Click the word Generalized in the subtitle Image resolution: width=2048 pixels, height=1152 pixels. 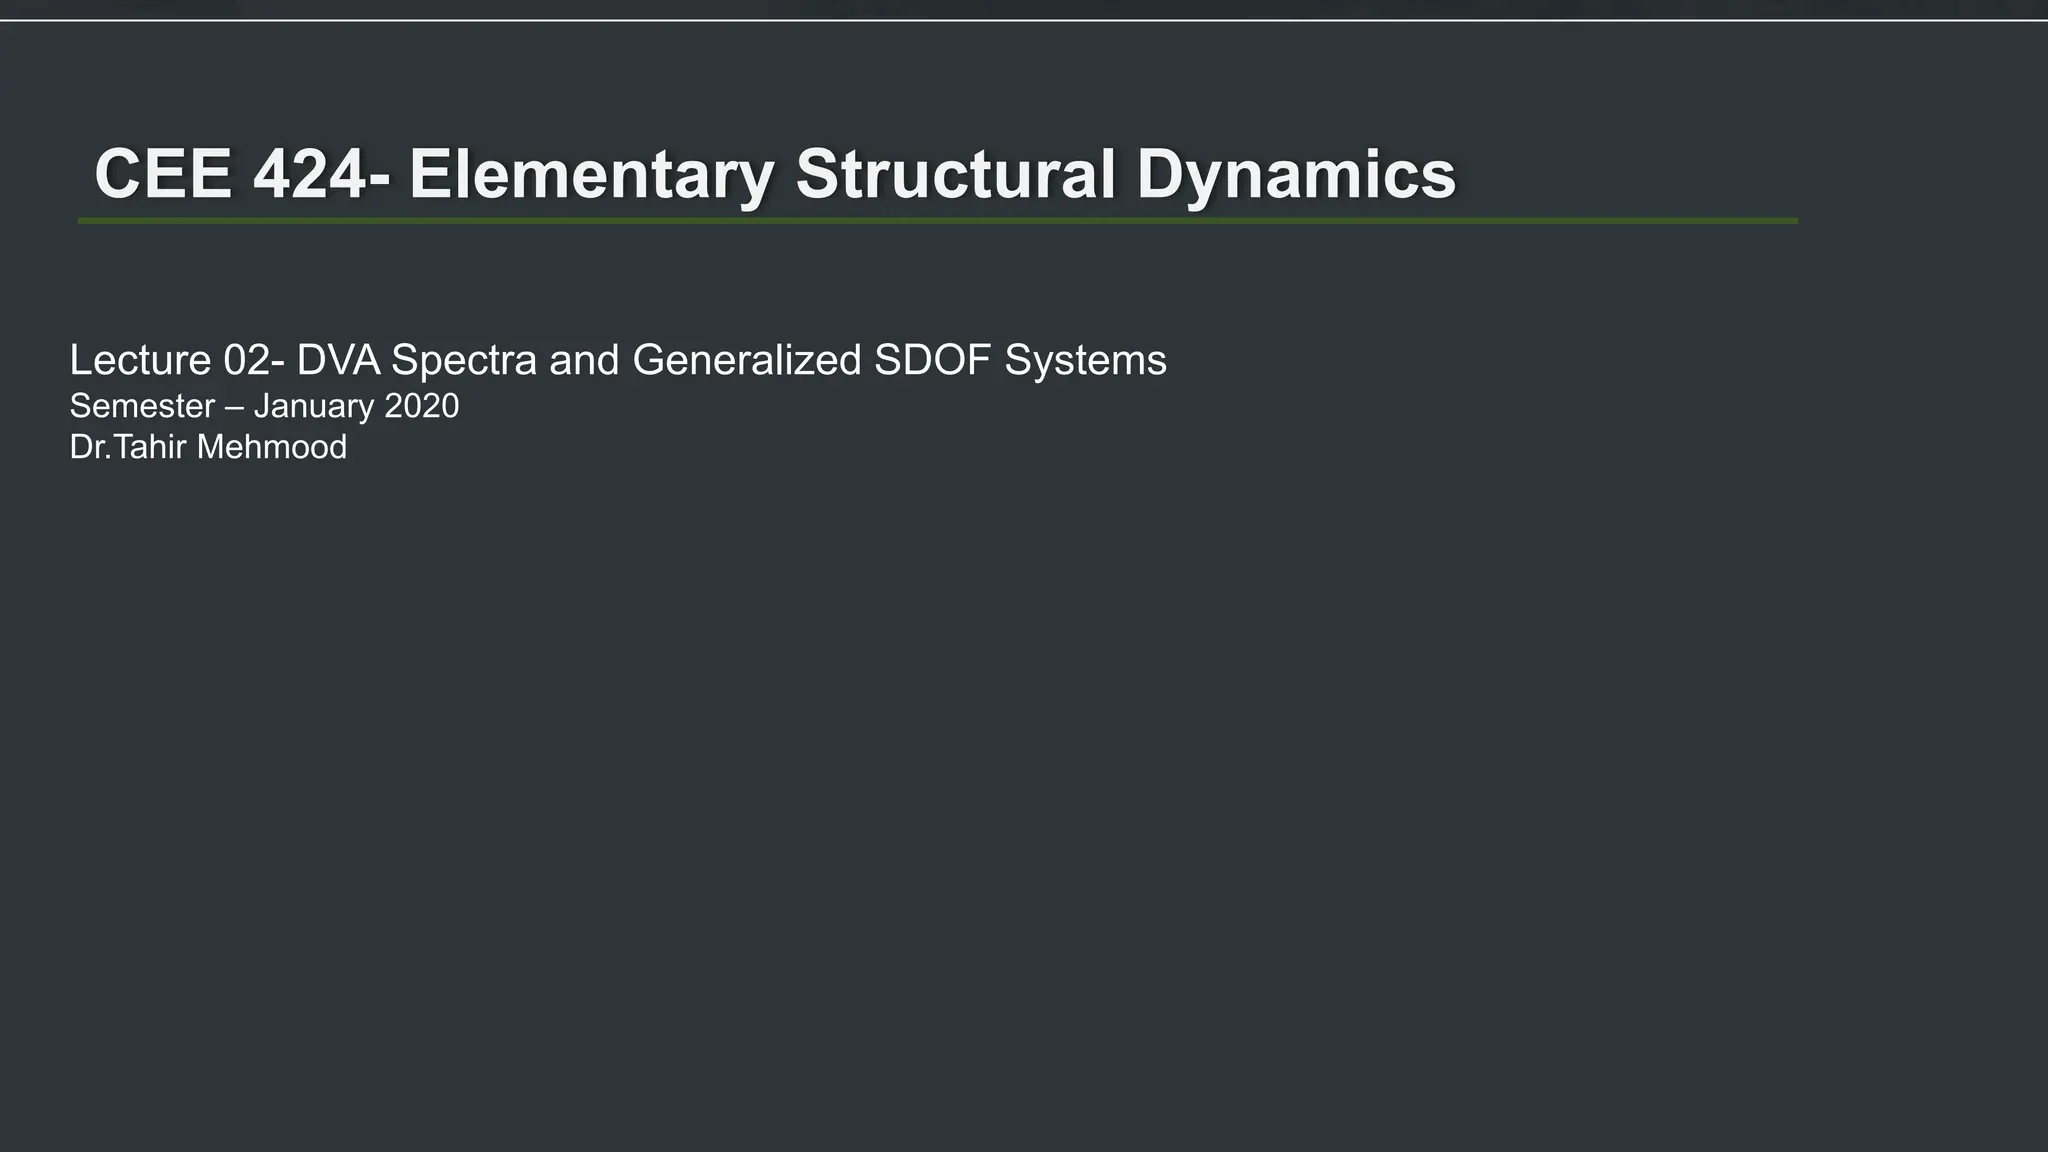click(746, 360)
